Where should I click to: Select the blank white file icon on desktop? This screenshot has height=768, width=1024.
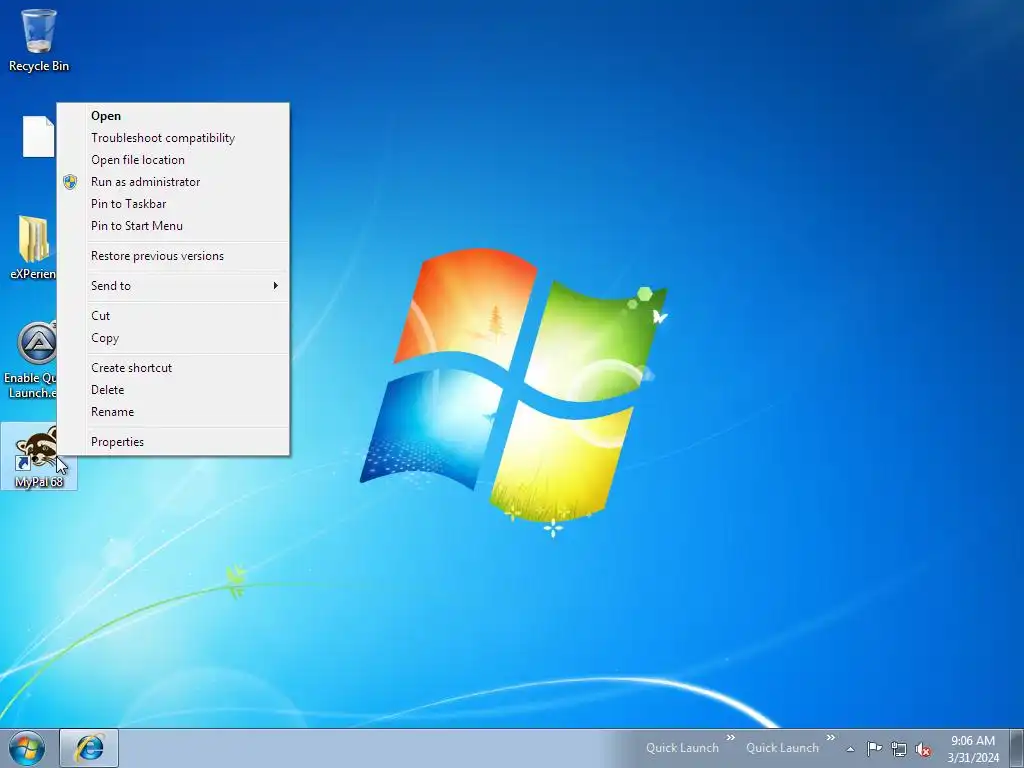tap(39, 136)
